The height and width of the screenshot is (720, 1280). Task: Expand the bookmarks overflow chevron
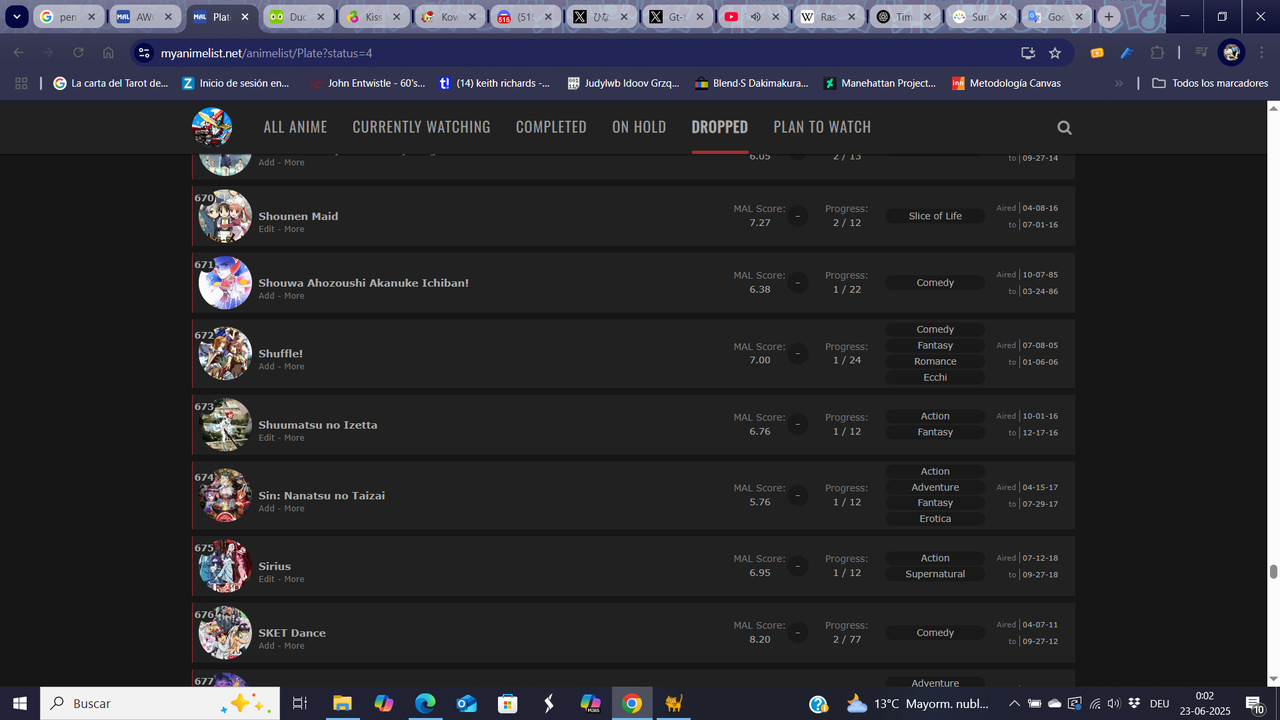click(x=1118, y=83)
